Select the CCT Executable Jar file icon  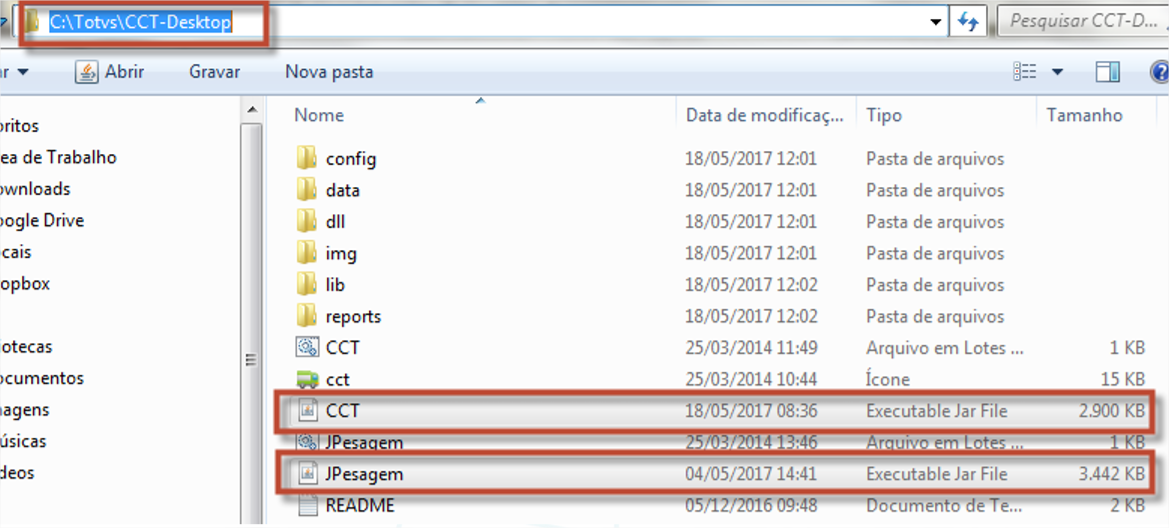click(x=307, y=410)
